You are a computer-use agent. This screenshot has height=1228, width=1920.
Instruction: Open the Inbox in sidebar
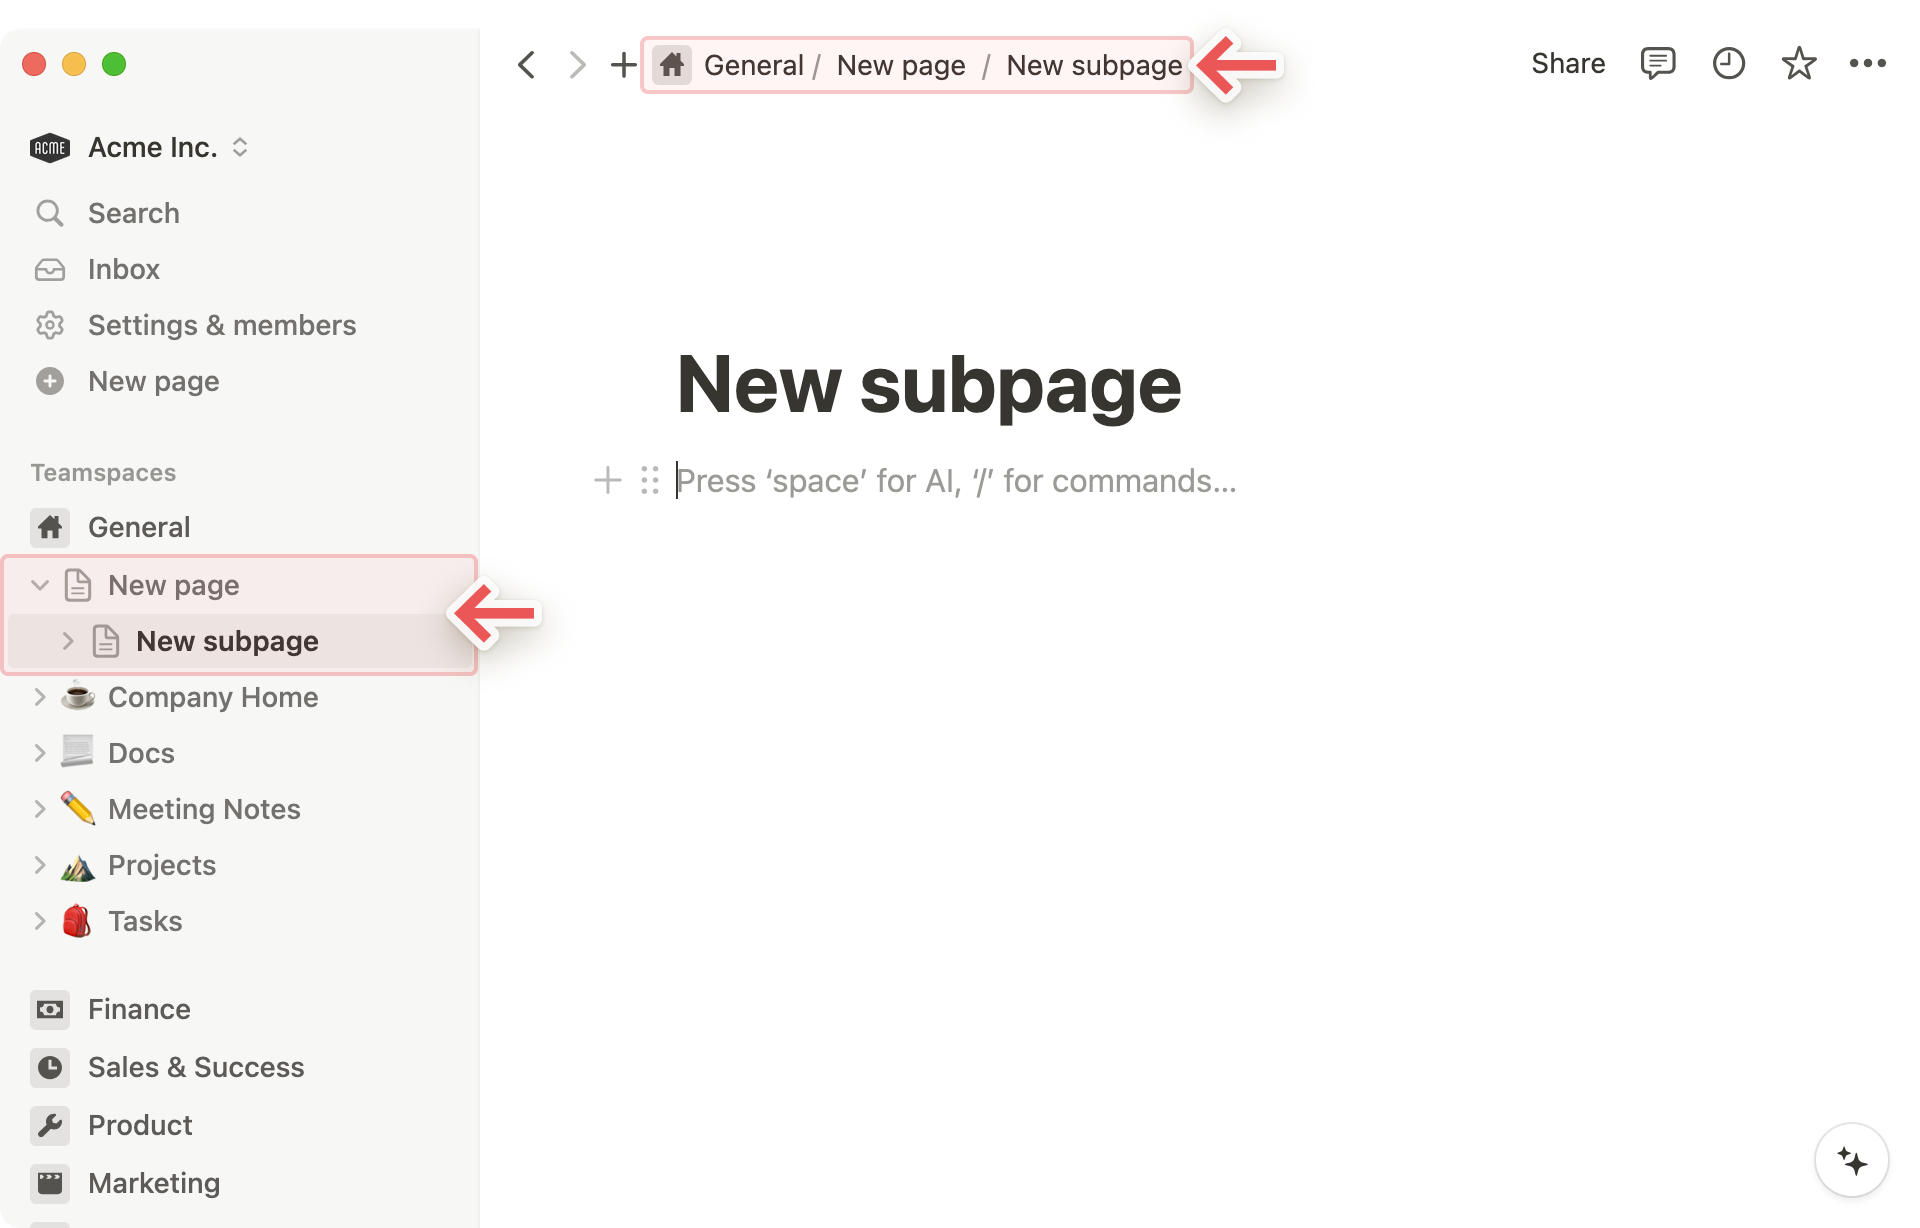123,269
